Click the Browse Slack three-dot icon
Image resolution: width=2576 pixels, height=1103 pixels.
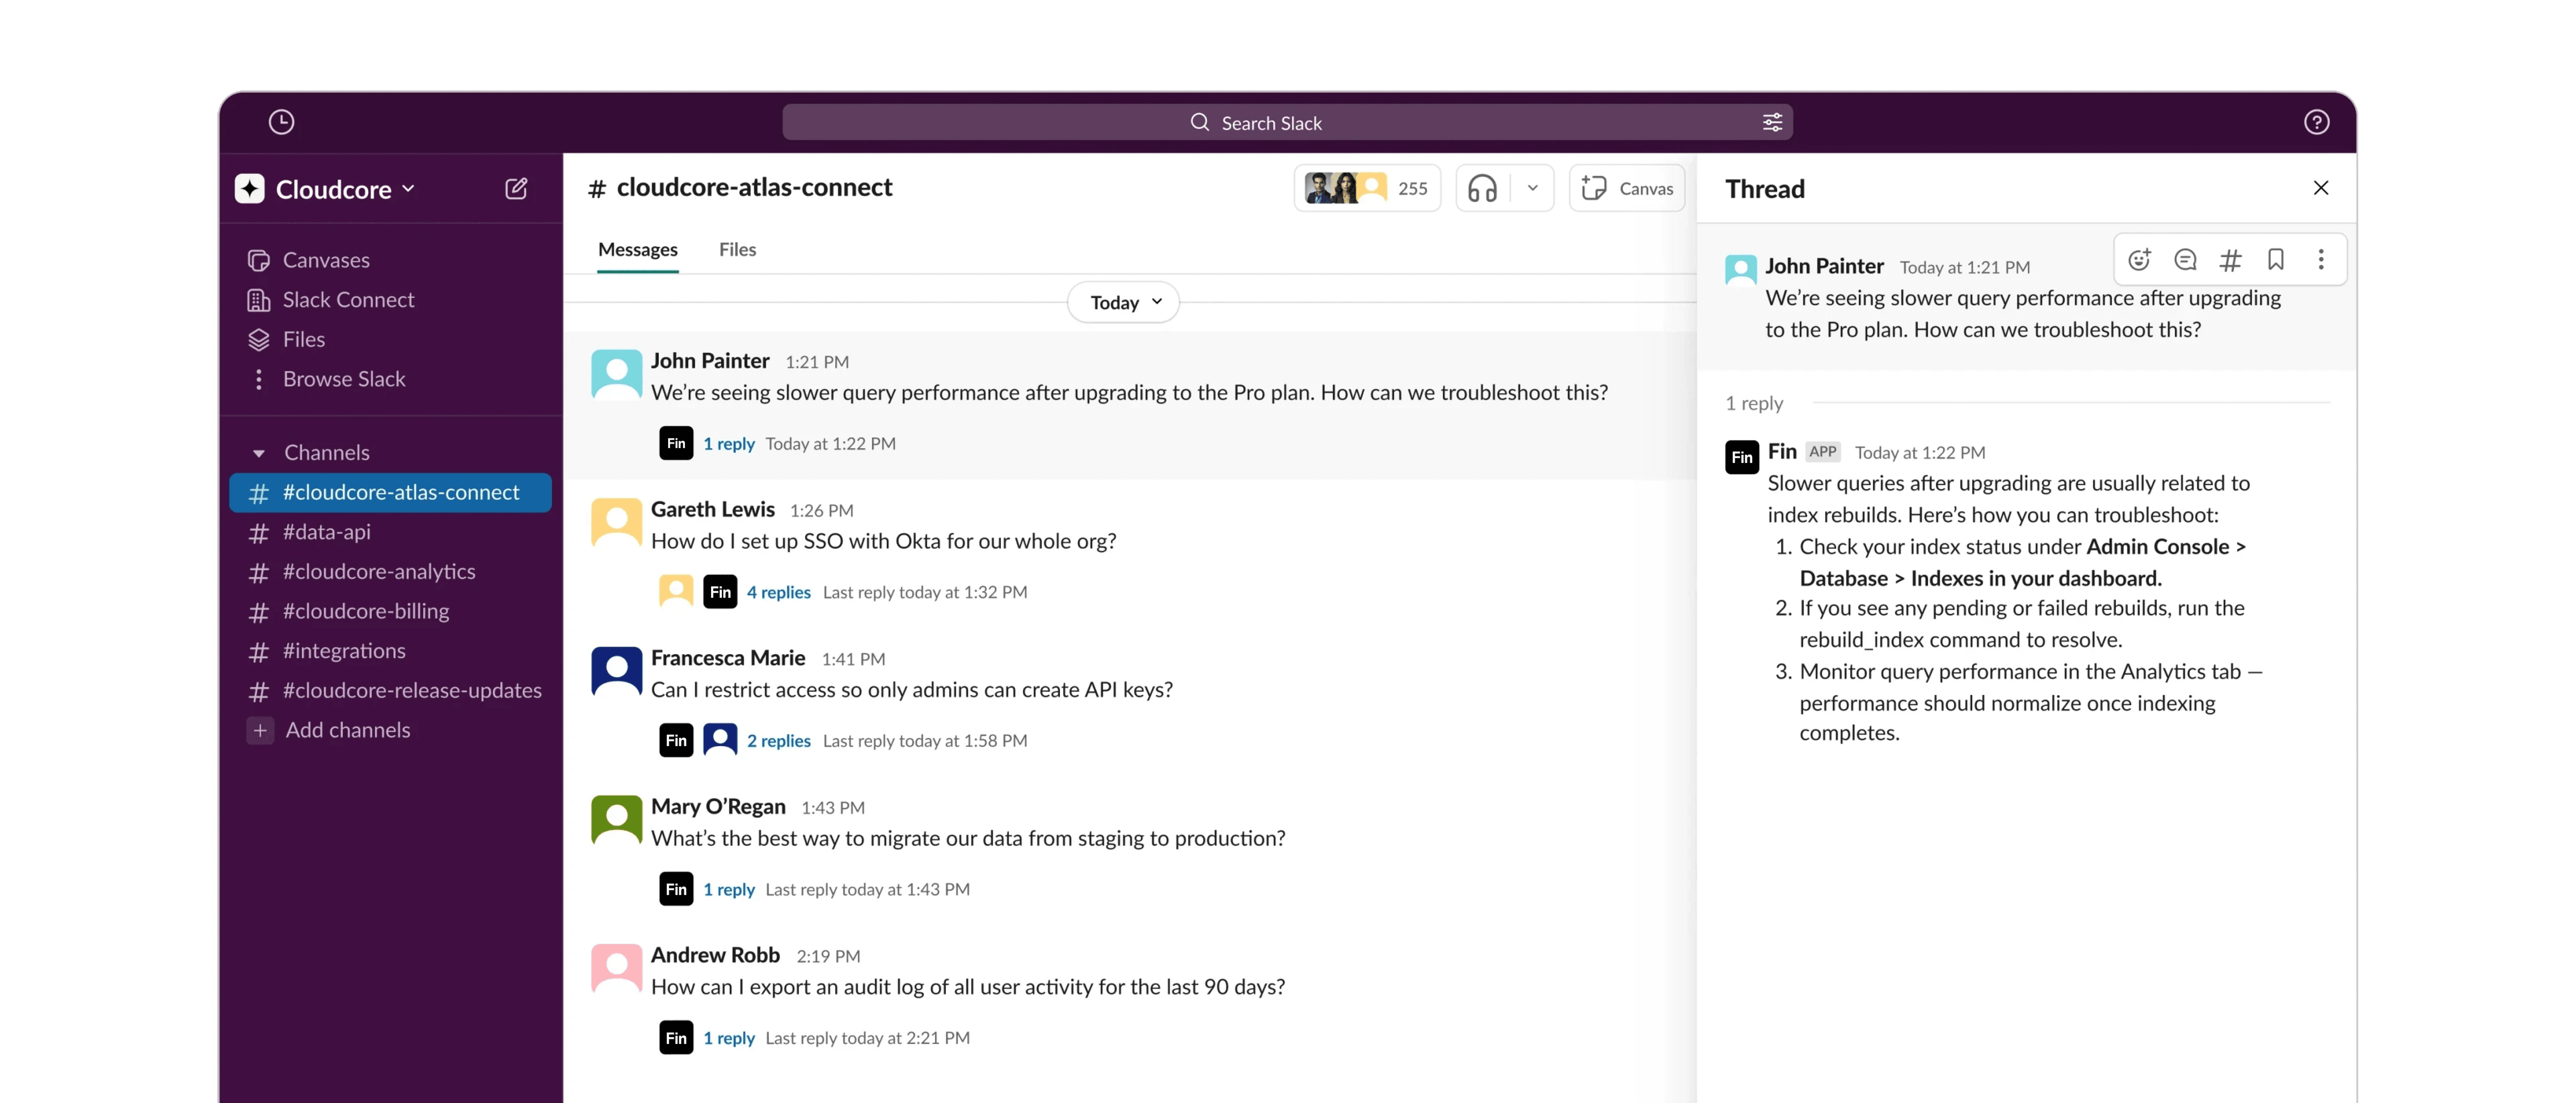[x=259, y=379]
